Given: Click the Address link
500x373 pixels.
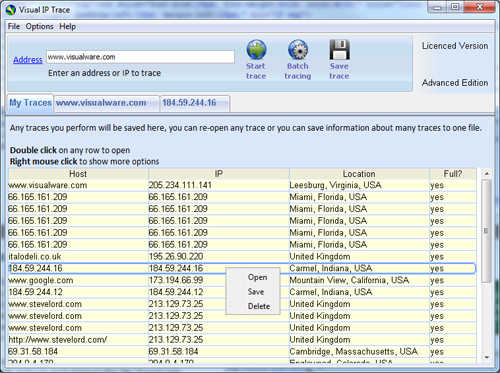Looking at the screenshot, I should [28, 60].
